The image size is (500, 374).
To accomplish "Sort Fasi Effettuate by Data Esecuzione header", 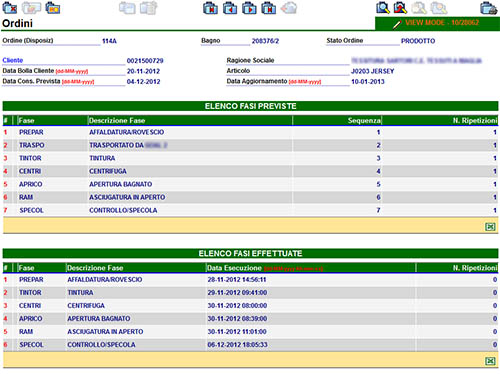I will tap(234, 268).
